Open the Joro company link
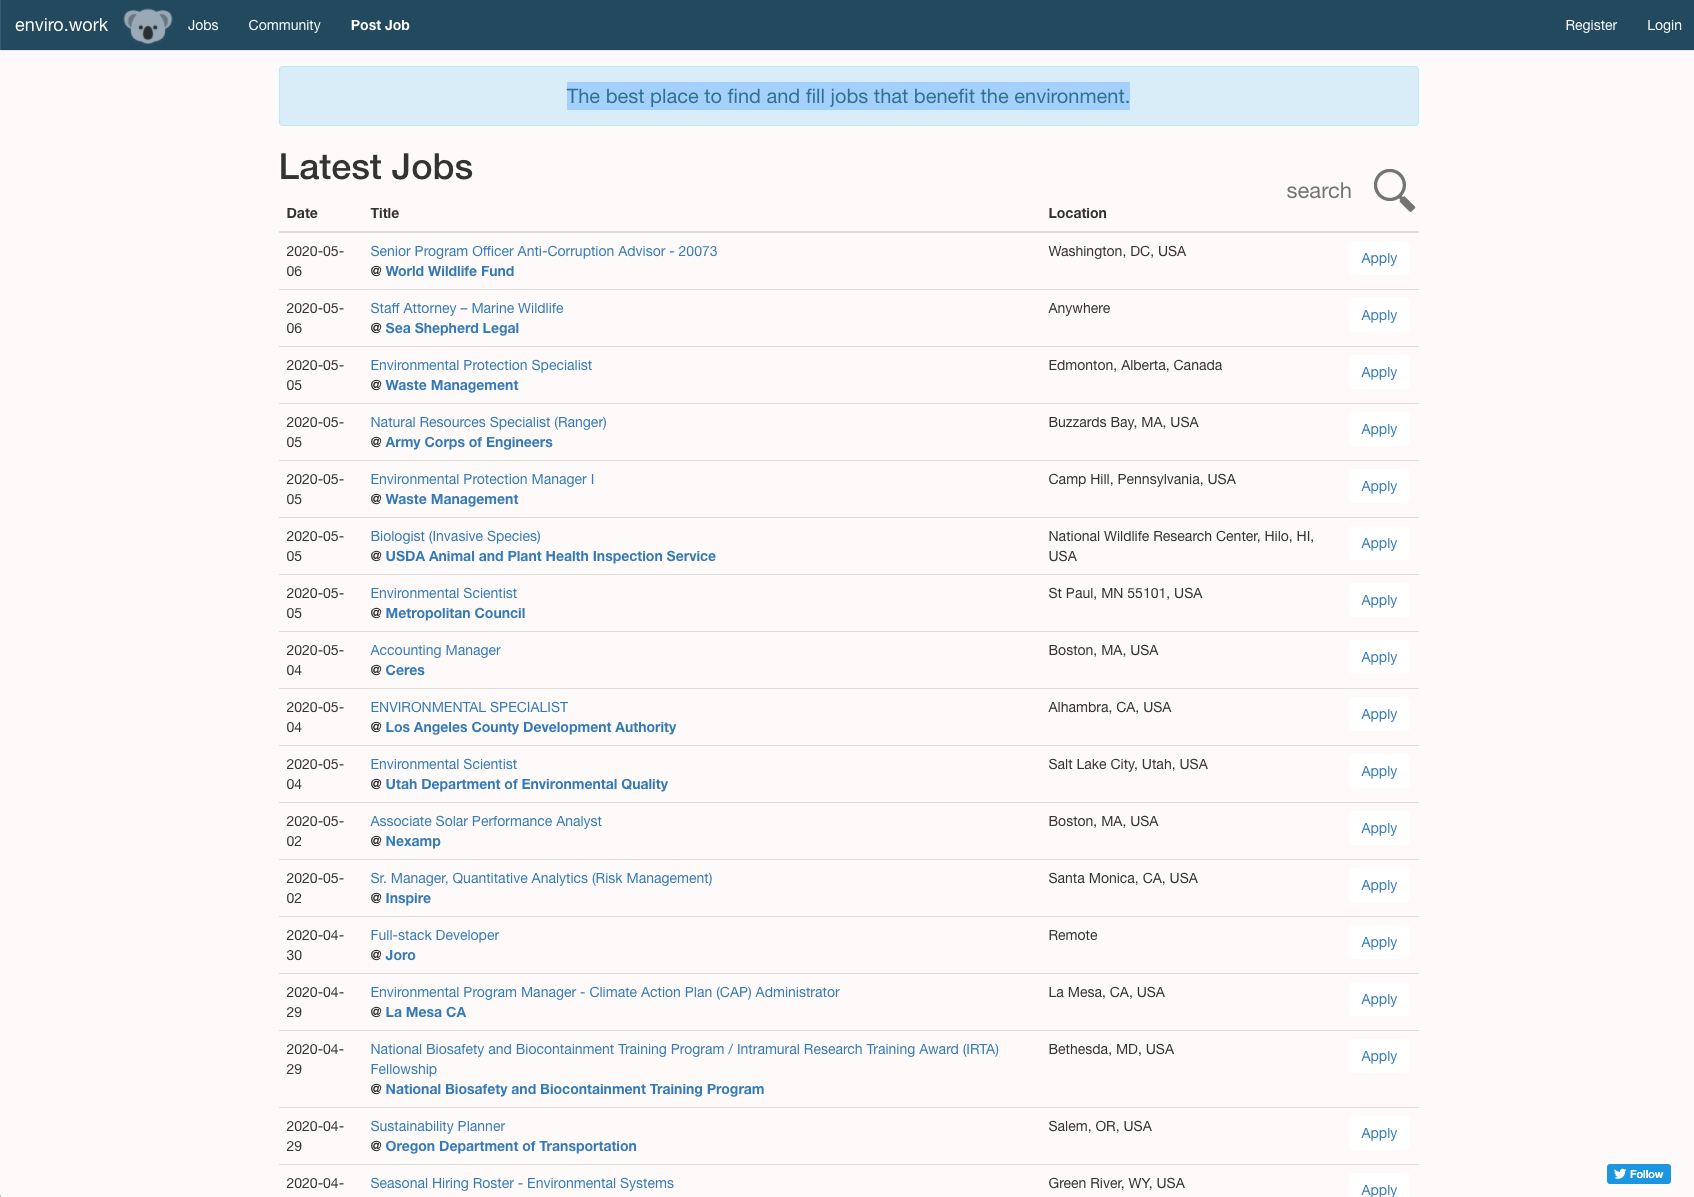Viewport: 1694px width, 1197px height. [x=400, y=955]
